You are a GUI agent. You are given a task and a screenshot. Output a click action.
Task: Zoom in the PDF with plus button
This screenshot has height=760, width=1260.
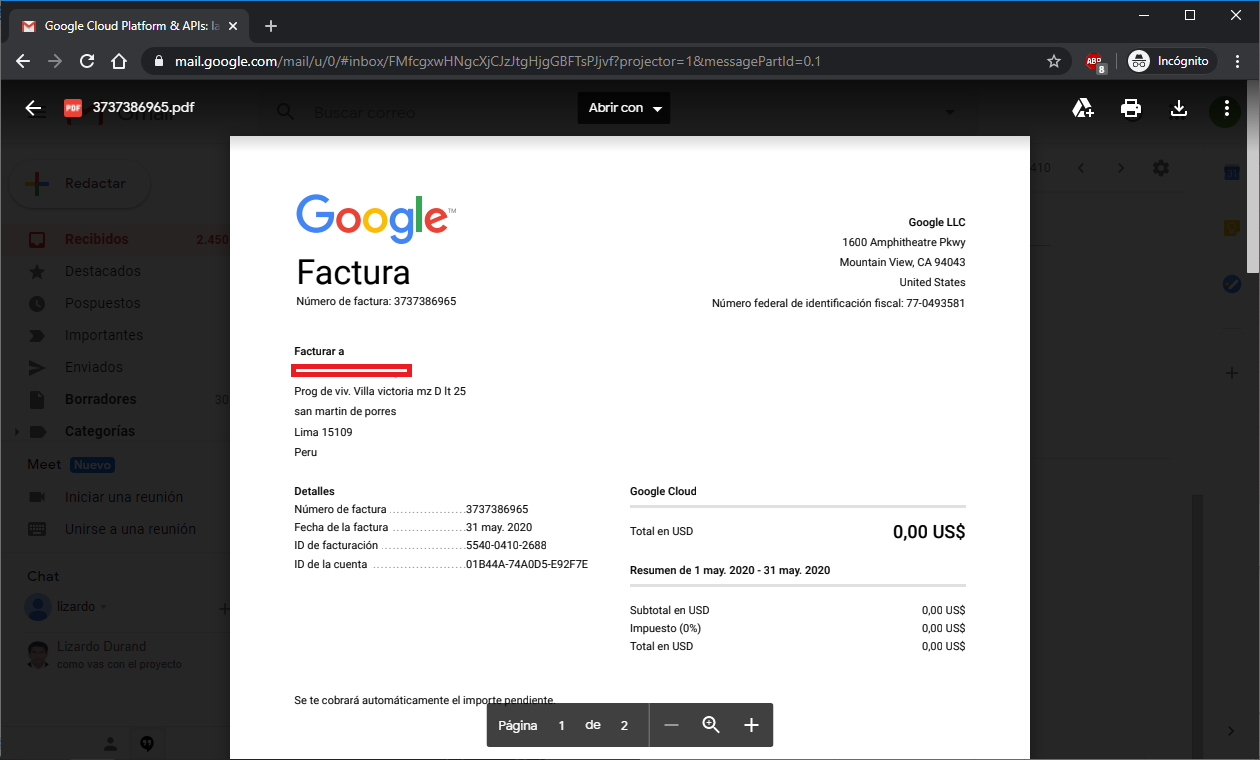click(x=752, y=725)
